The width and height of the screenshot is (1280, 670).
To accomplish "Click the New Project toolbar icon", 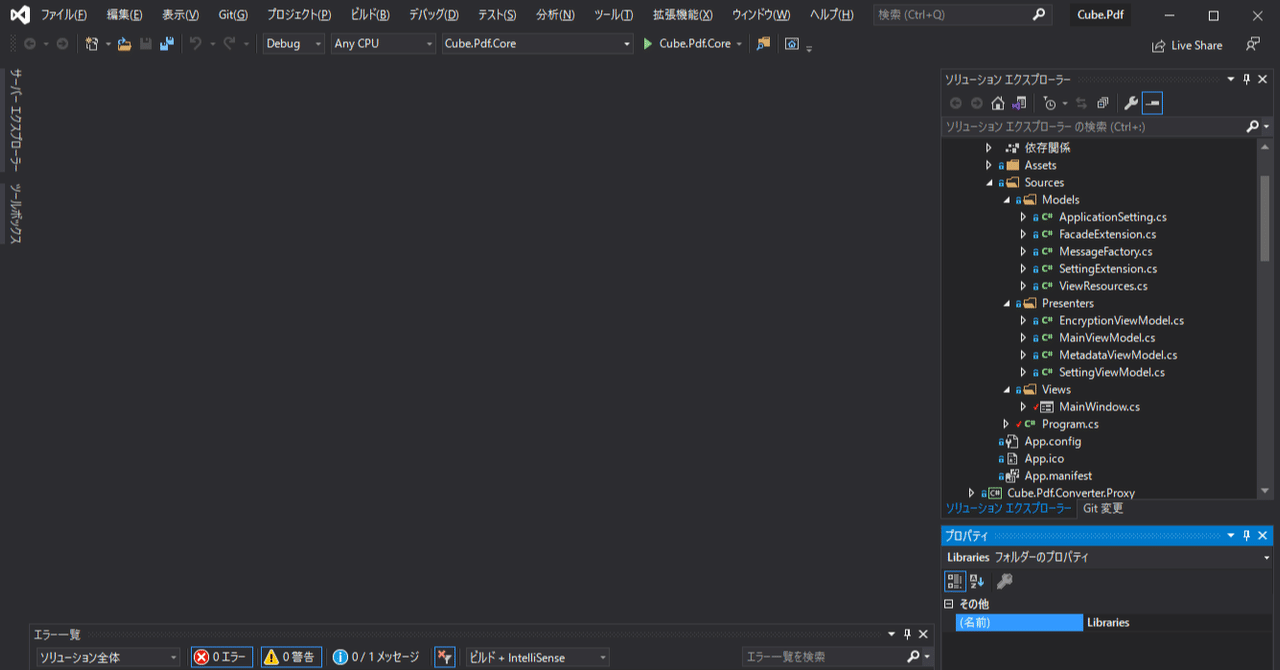I will (92, 44).
